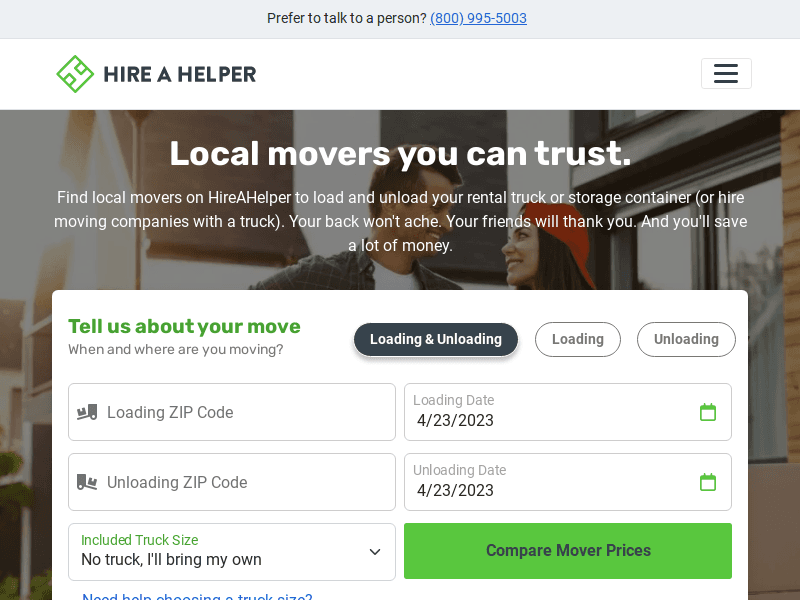The width and height of the screenshot is (800, 600).
Task: Click the truck icon beside Unloading ZIP Code
Action: [88, 481]
